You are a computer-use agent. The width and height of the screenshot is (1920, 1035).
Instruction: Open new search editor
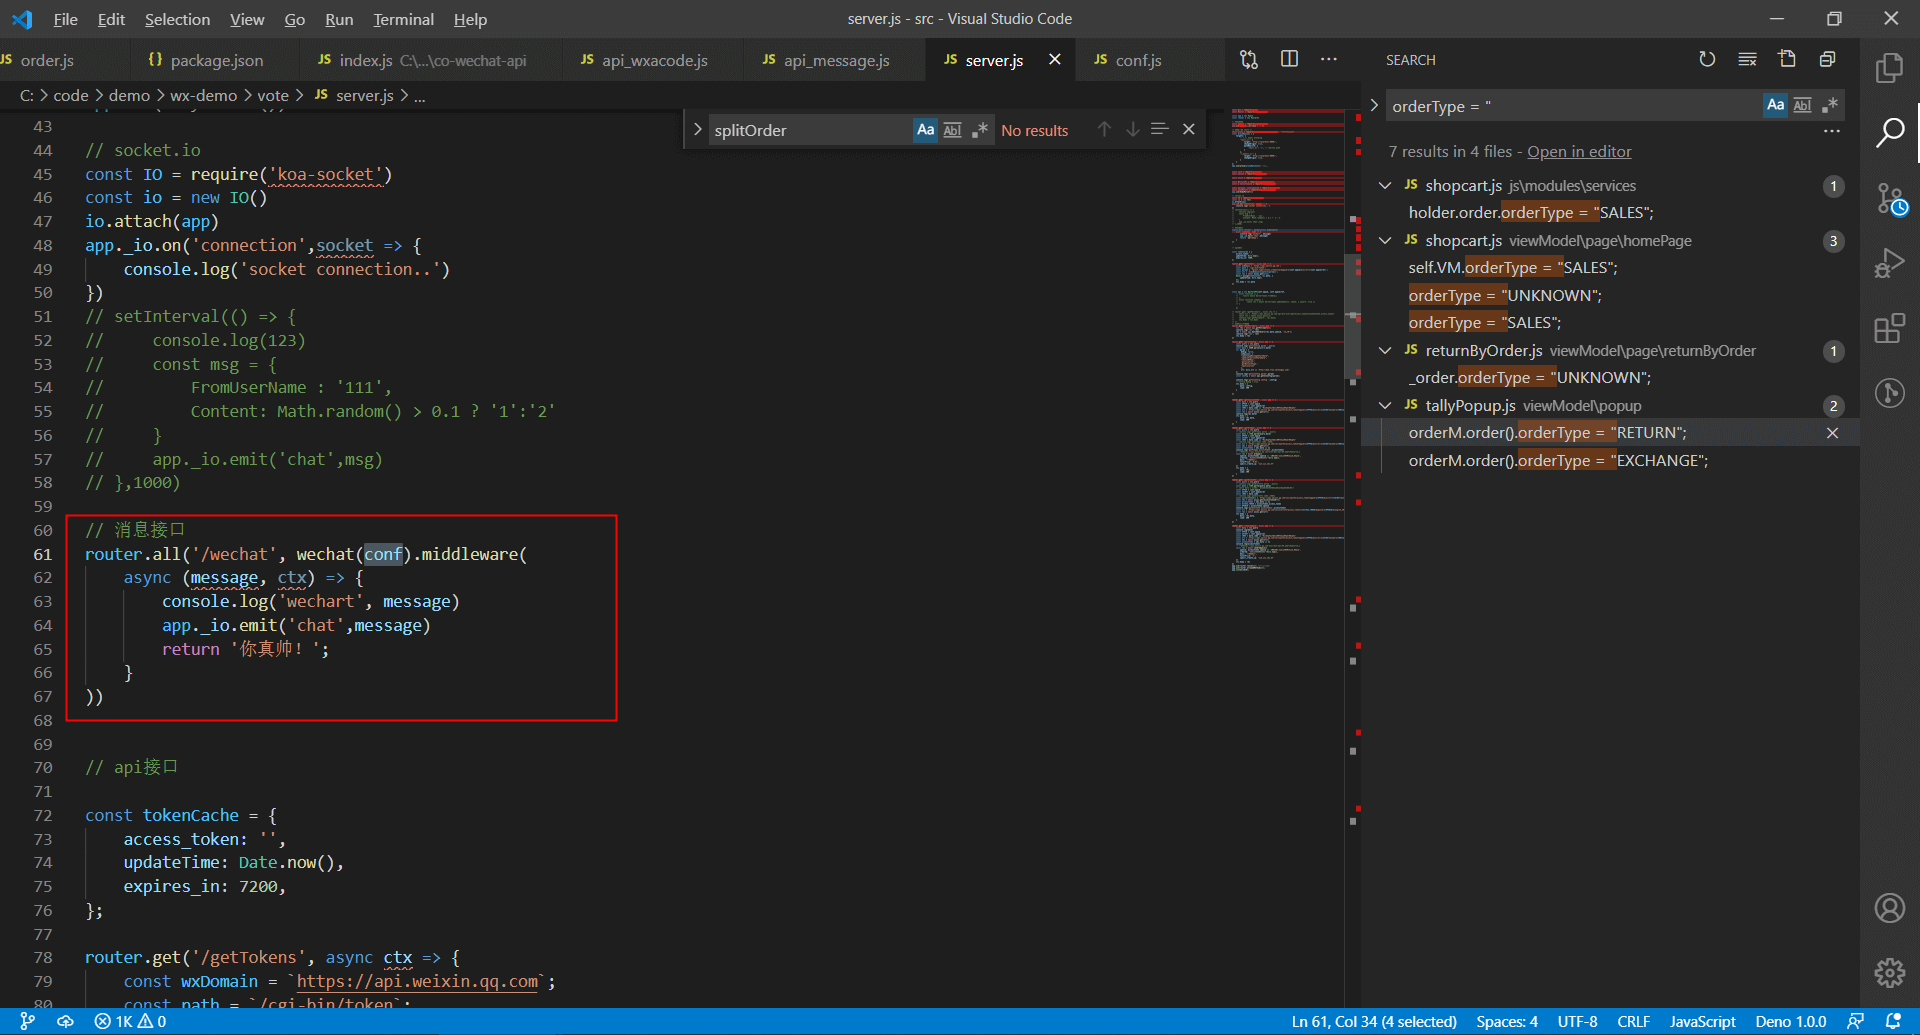pyautogui.click(x=1787, y=60)
